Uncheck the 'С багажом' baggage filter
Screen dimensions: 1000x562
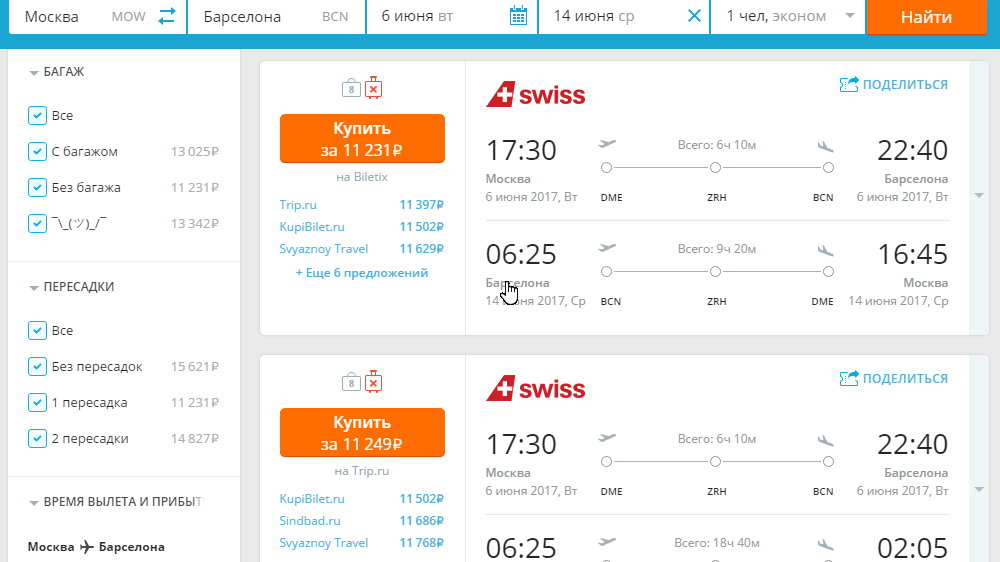[37, 152]
